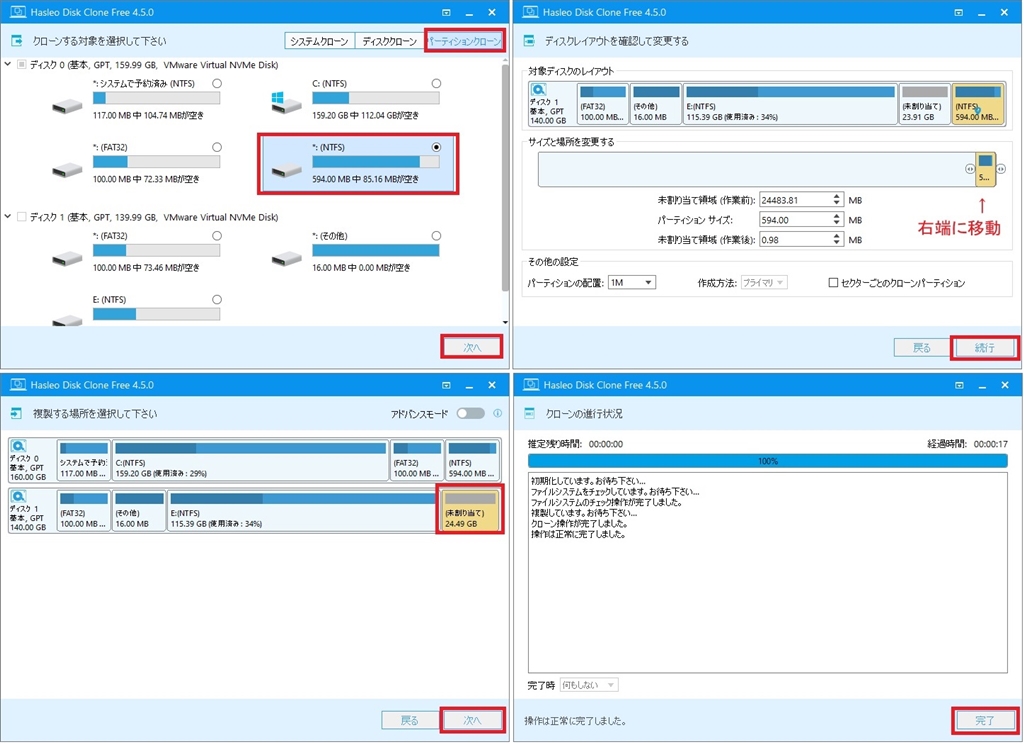Open the 作成方法 プライマリ dropdown
The width and height of the screenshot is (1024, 744).
764,283
